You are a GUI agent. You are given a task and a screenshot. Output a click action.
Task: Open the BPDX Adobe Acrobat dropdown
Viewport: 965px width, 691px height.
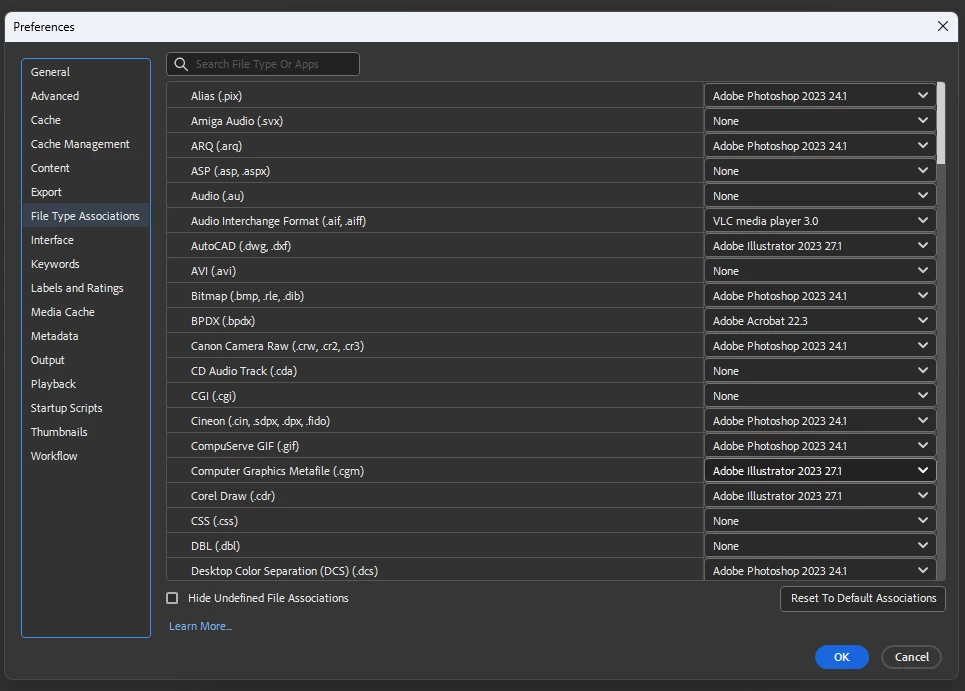pyautogui.click(x=820, y=321)
